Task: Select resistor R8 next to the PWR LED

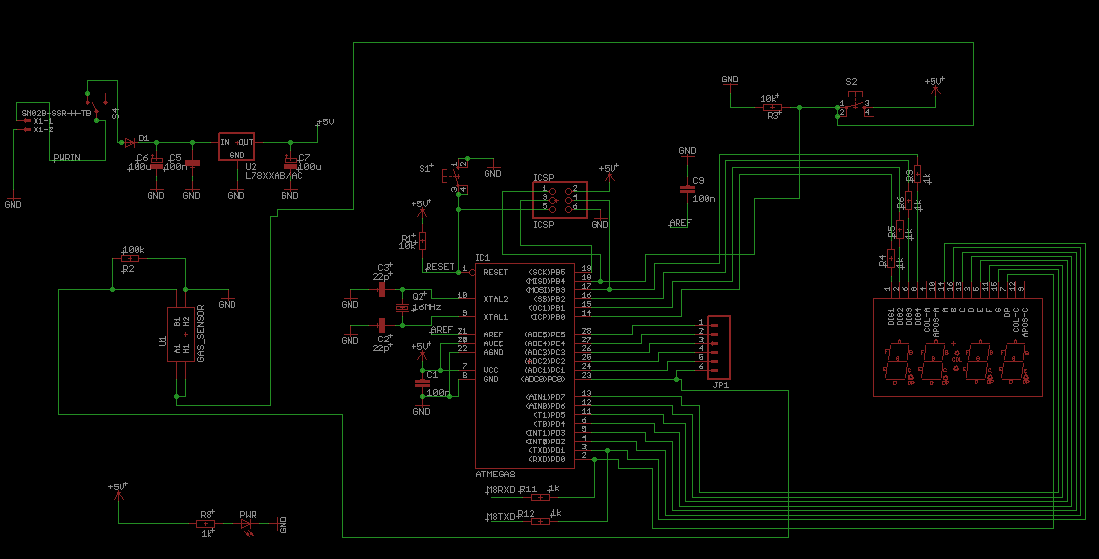Action: 205,523
